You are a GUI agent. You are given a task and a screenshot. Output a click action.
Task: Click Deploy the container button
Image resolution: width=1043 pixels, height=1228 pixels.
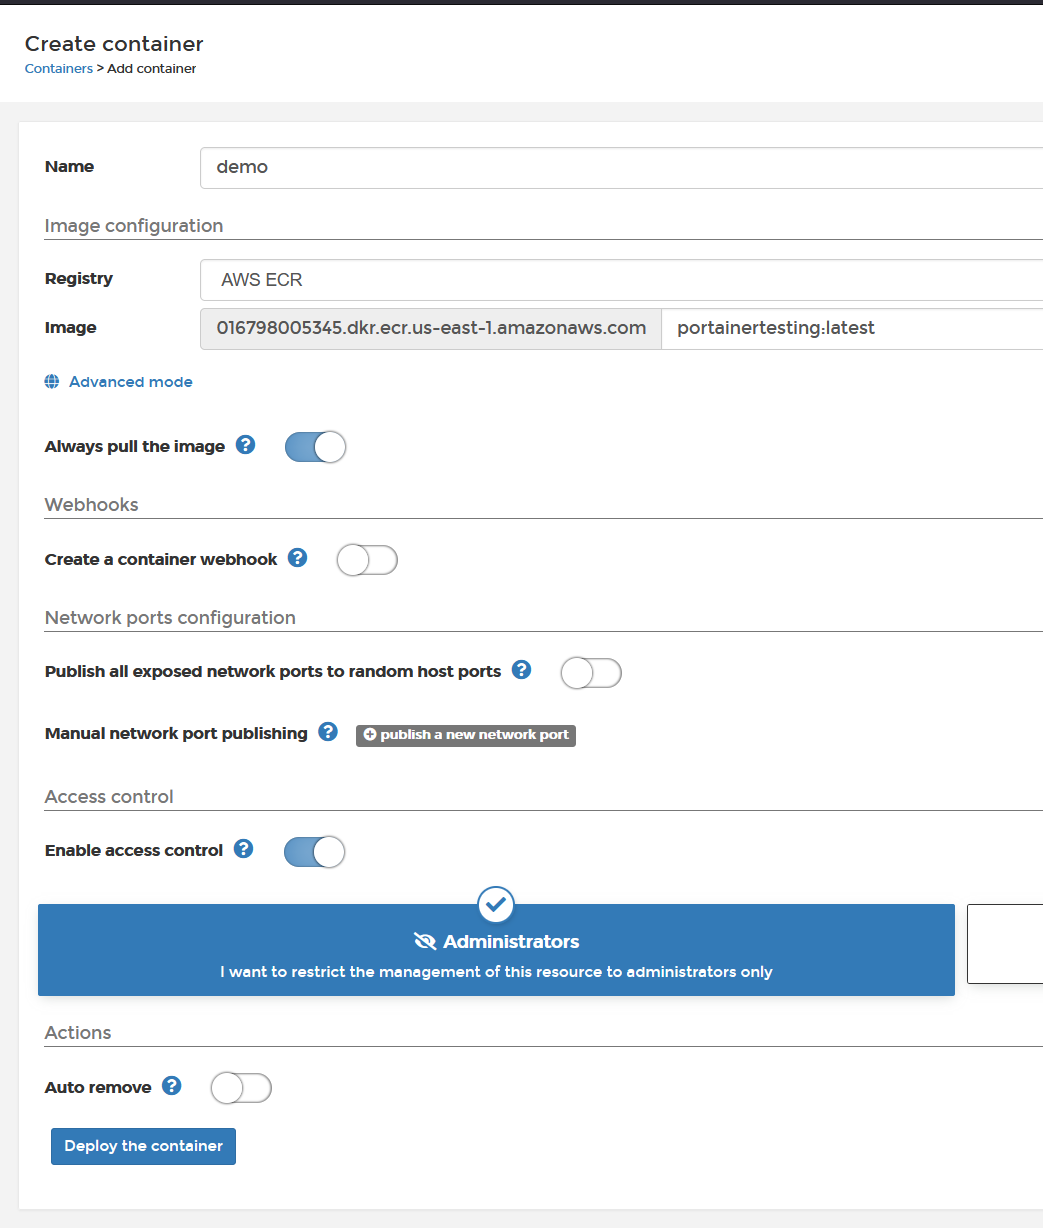pyautogui.click(x=143, y=1146)
